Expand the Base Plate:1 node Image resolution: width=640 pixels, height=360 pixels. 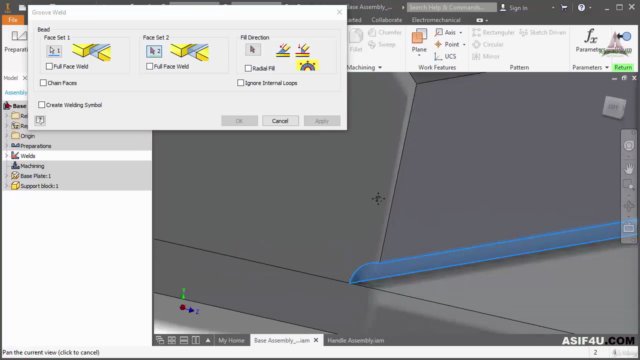tap(6, 176)
